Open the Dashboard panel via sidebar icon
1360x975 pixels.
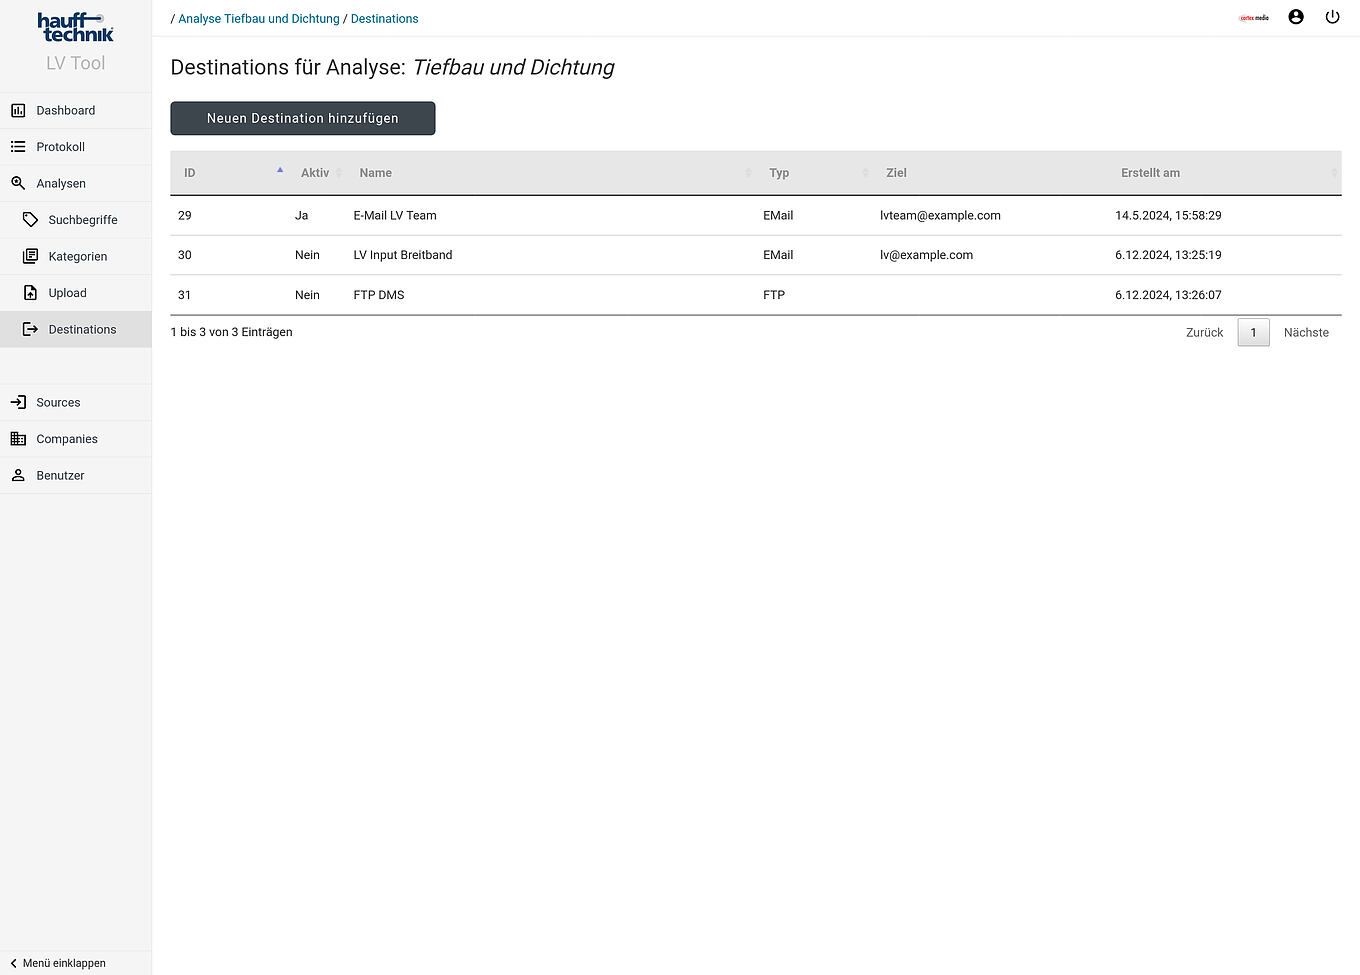[18, 110]
